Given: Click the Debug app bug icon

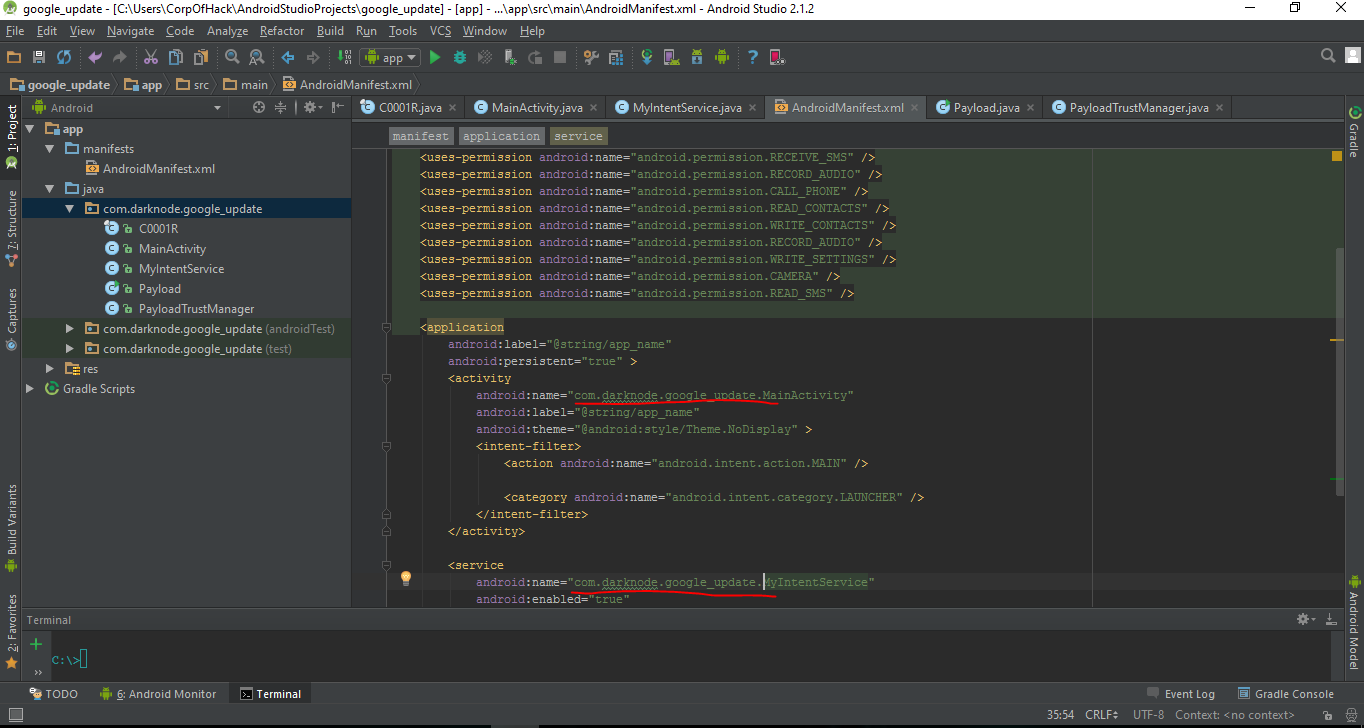Looking at the screenshot, I should 460,58.
